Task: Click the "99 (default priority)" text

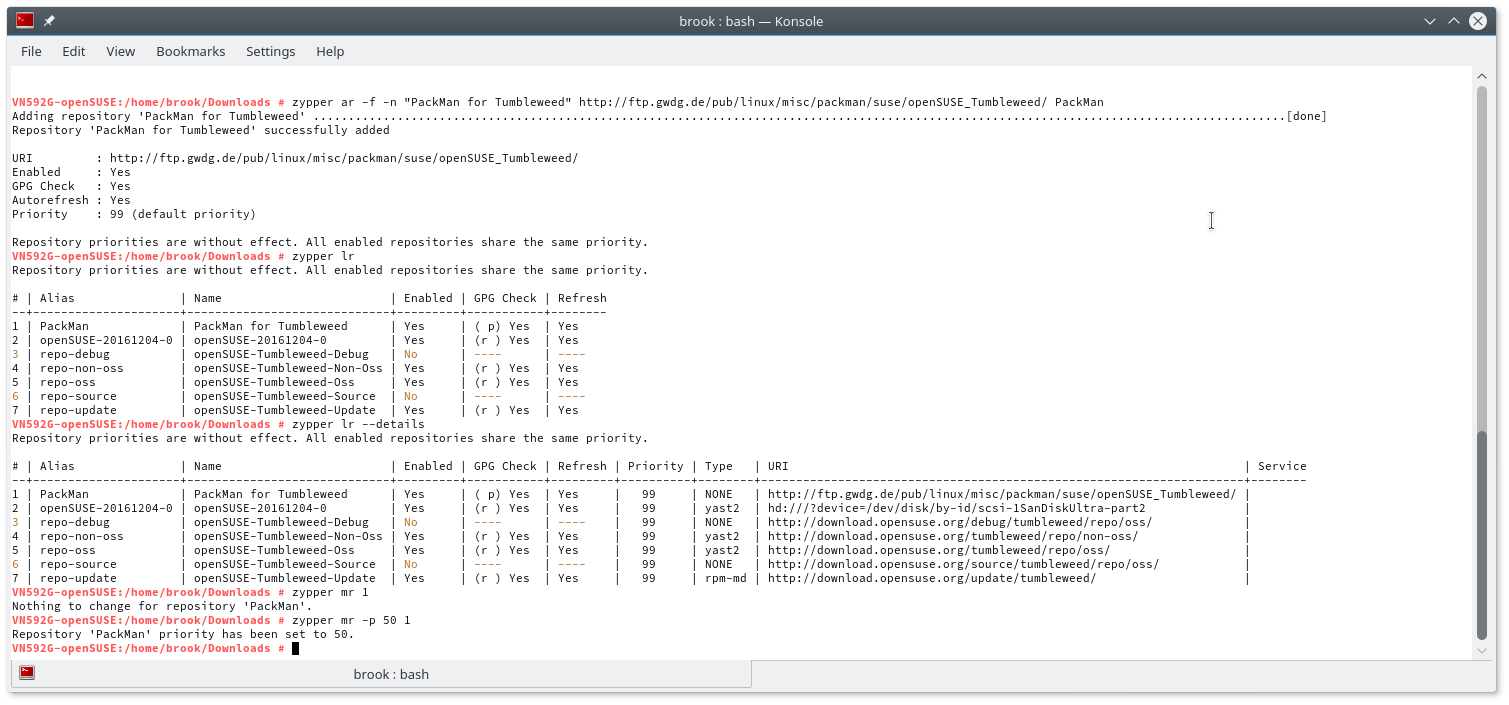Action: (x=183, y=214)
